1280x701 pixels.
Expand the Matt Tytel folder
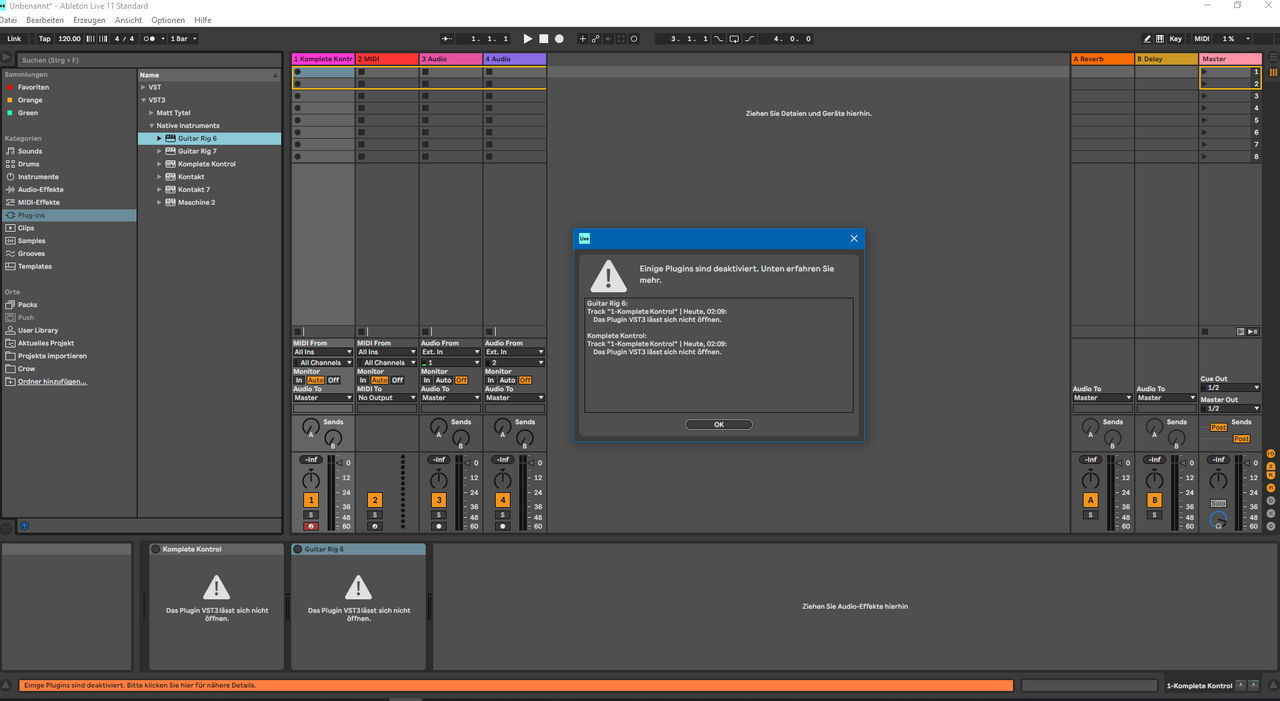tap(152, 113)
